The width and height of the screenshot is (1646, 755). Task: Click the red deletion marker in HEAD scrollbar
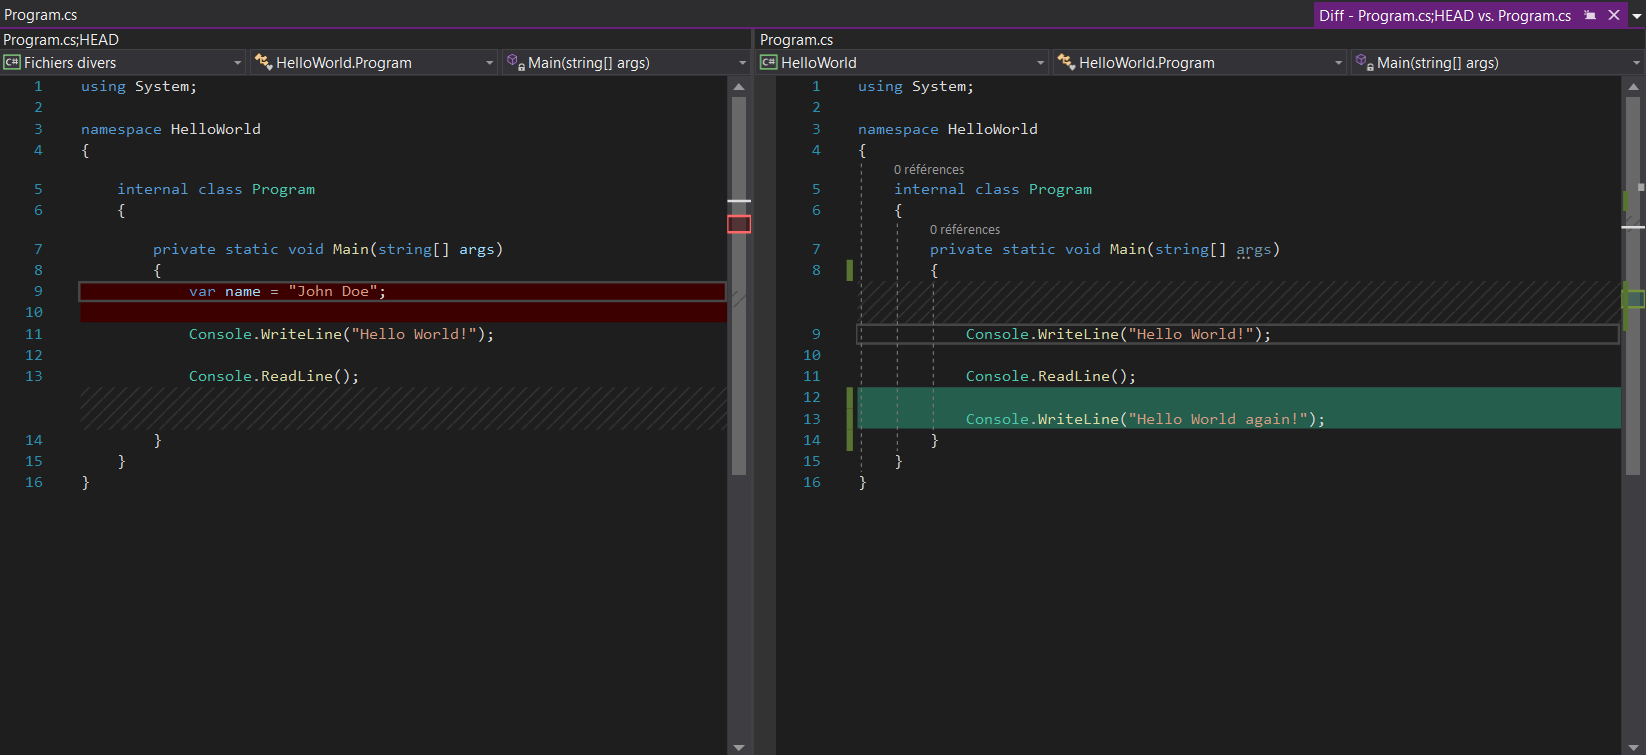click(739, 224)
